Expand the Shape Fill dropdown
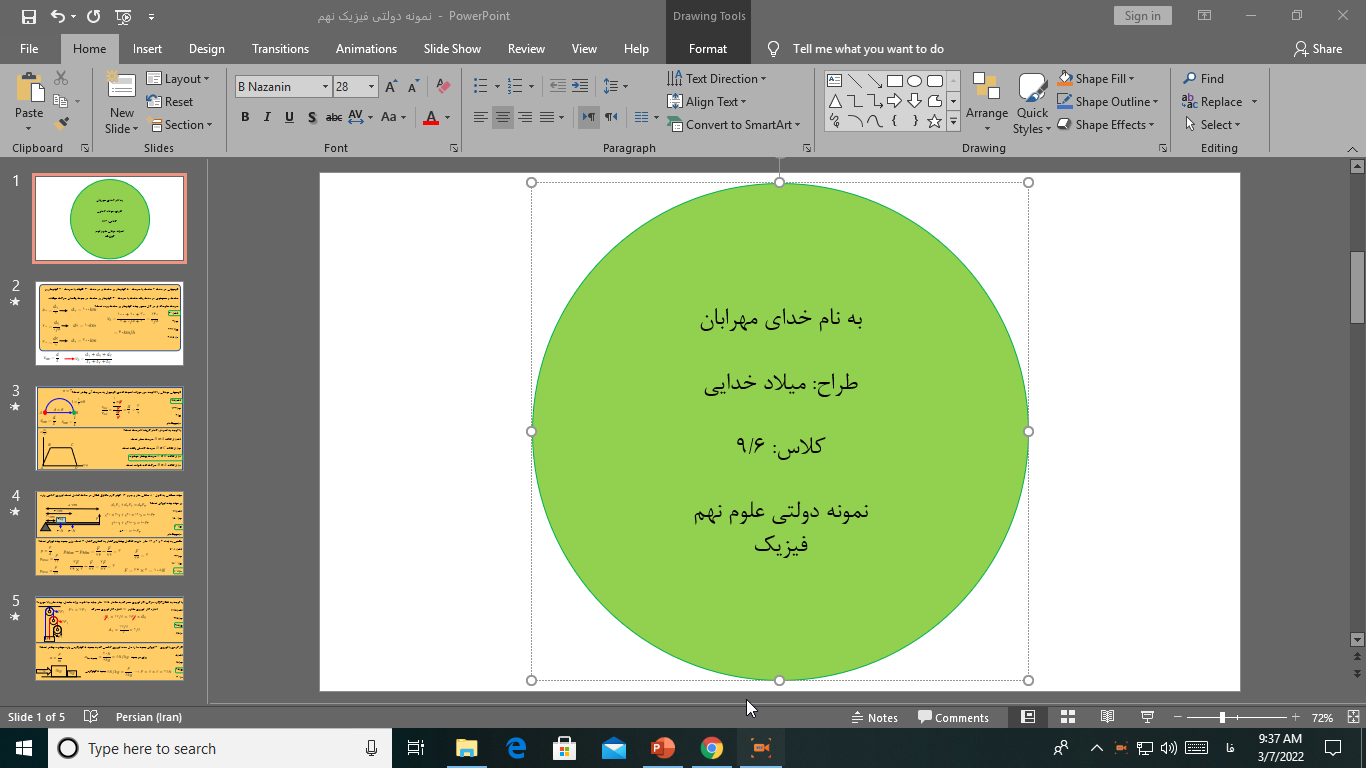 click(x=1132, y=79)
